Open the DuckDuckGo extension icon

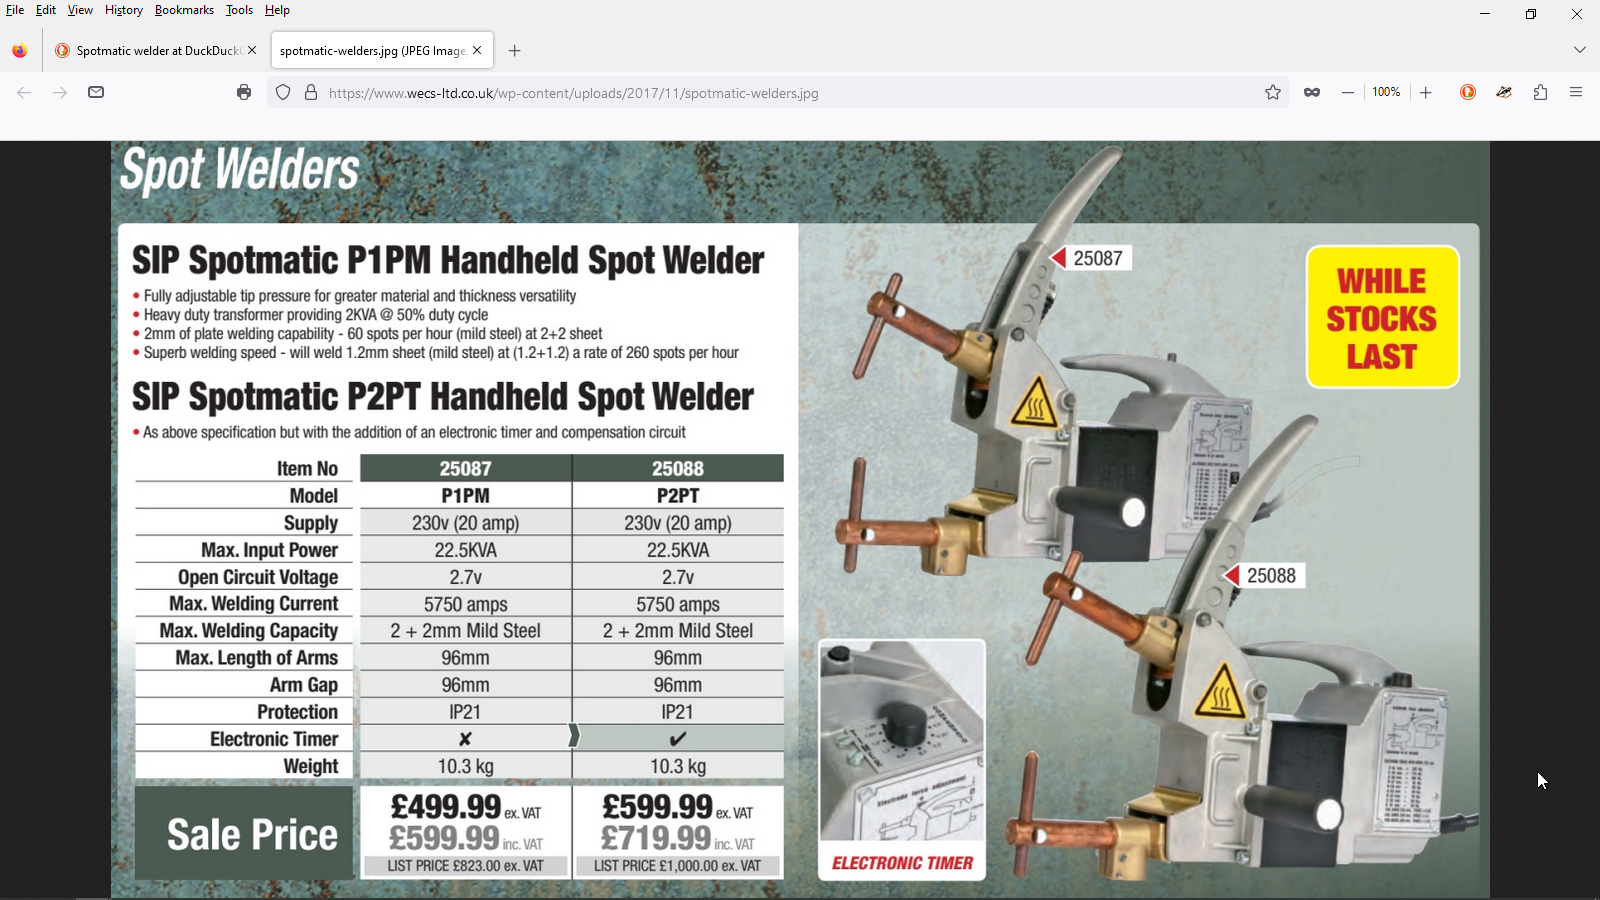click(1468, 92)
